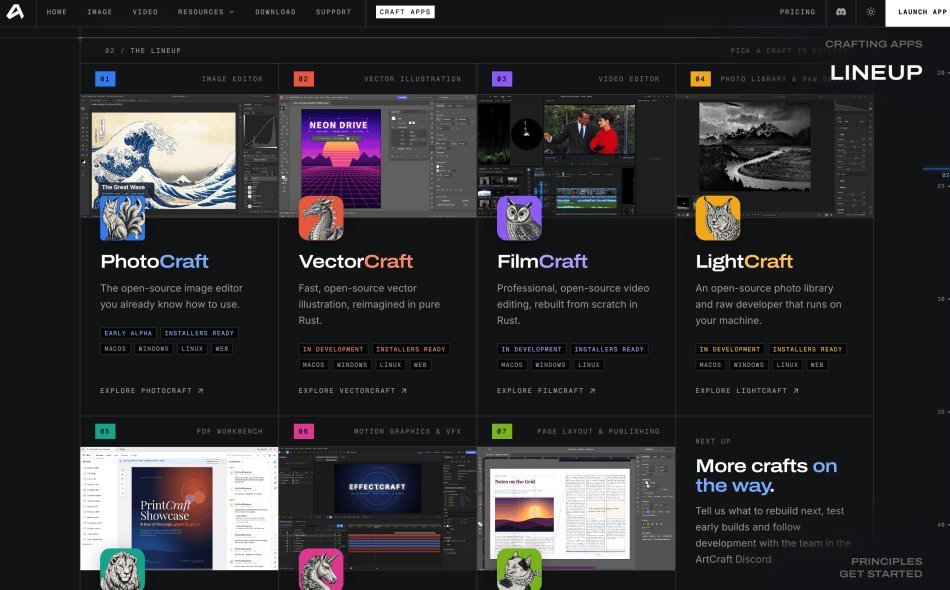This screenshot has height=590, width=950.
Task: Click the yellow 04 number badge
Action: pos(700,79)
